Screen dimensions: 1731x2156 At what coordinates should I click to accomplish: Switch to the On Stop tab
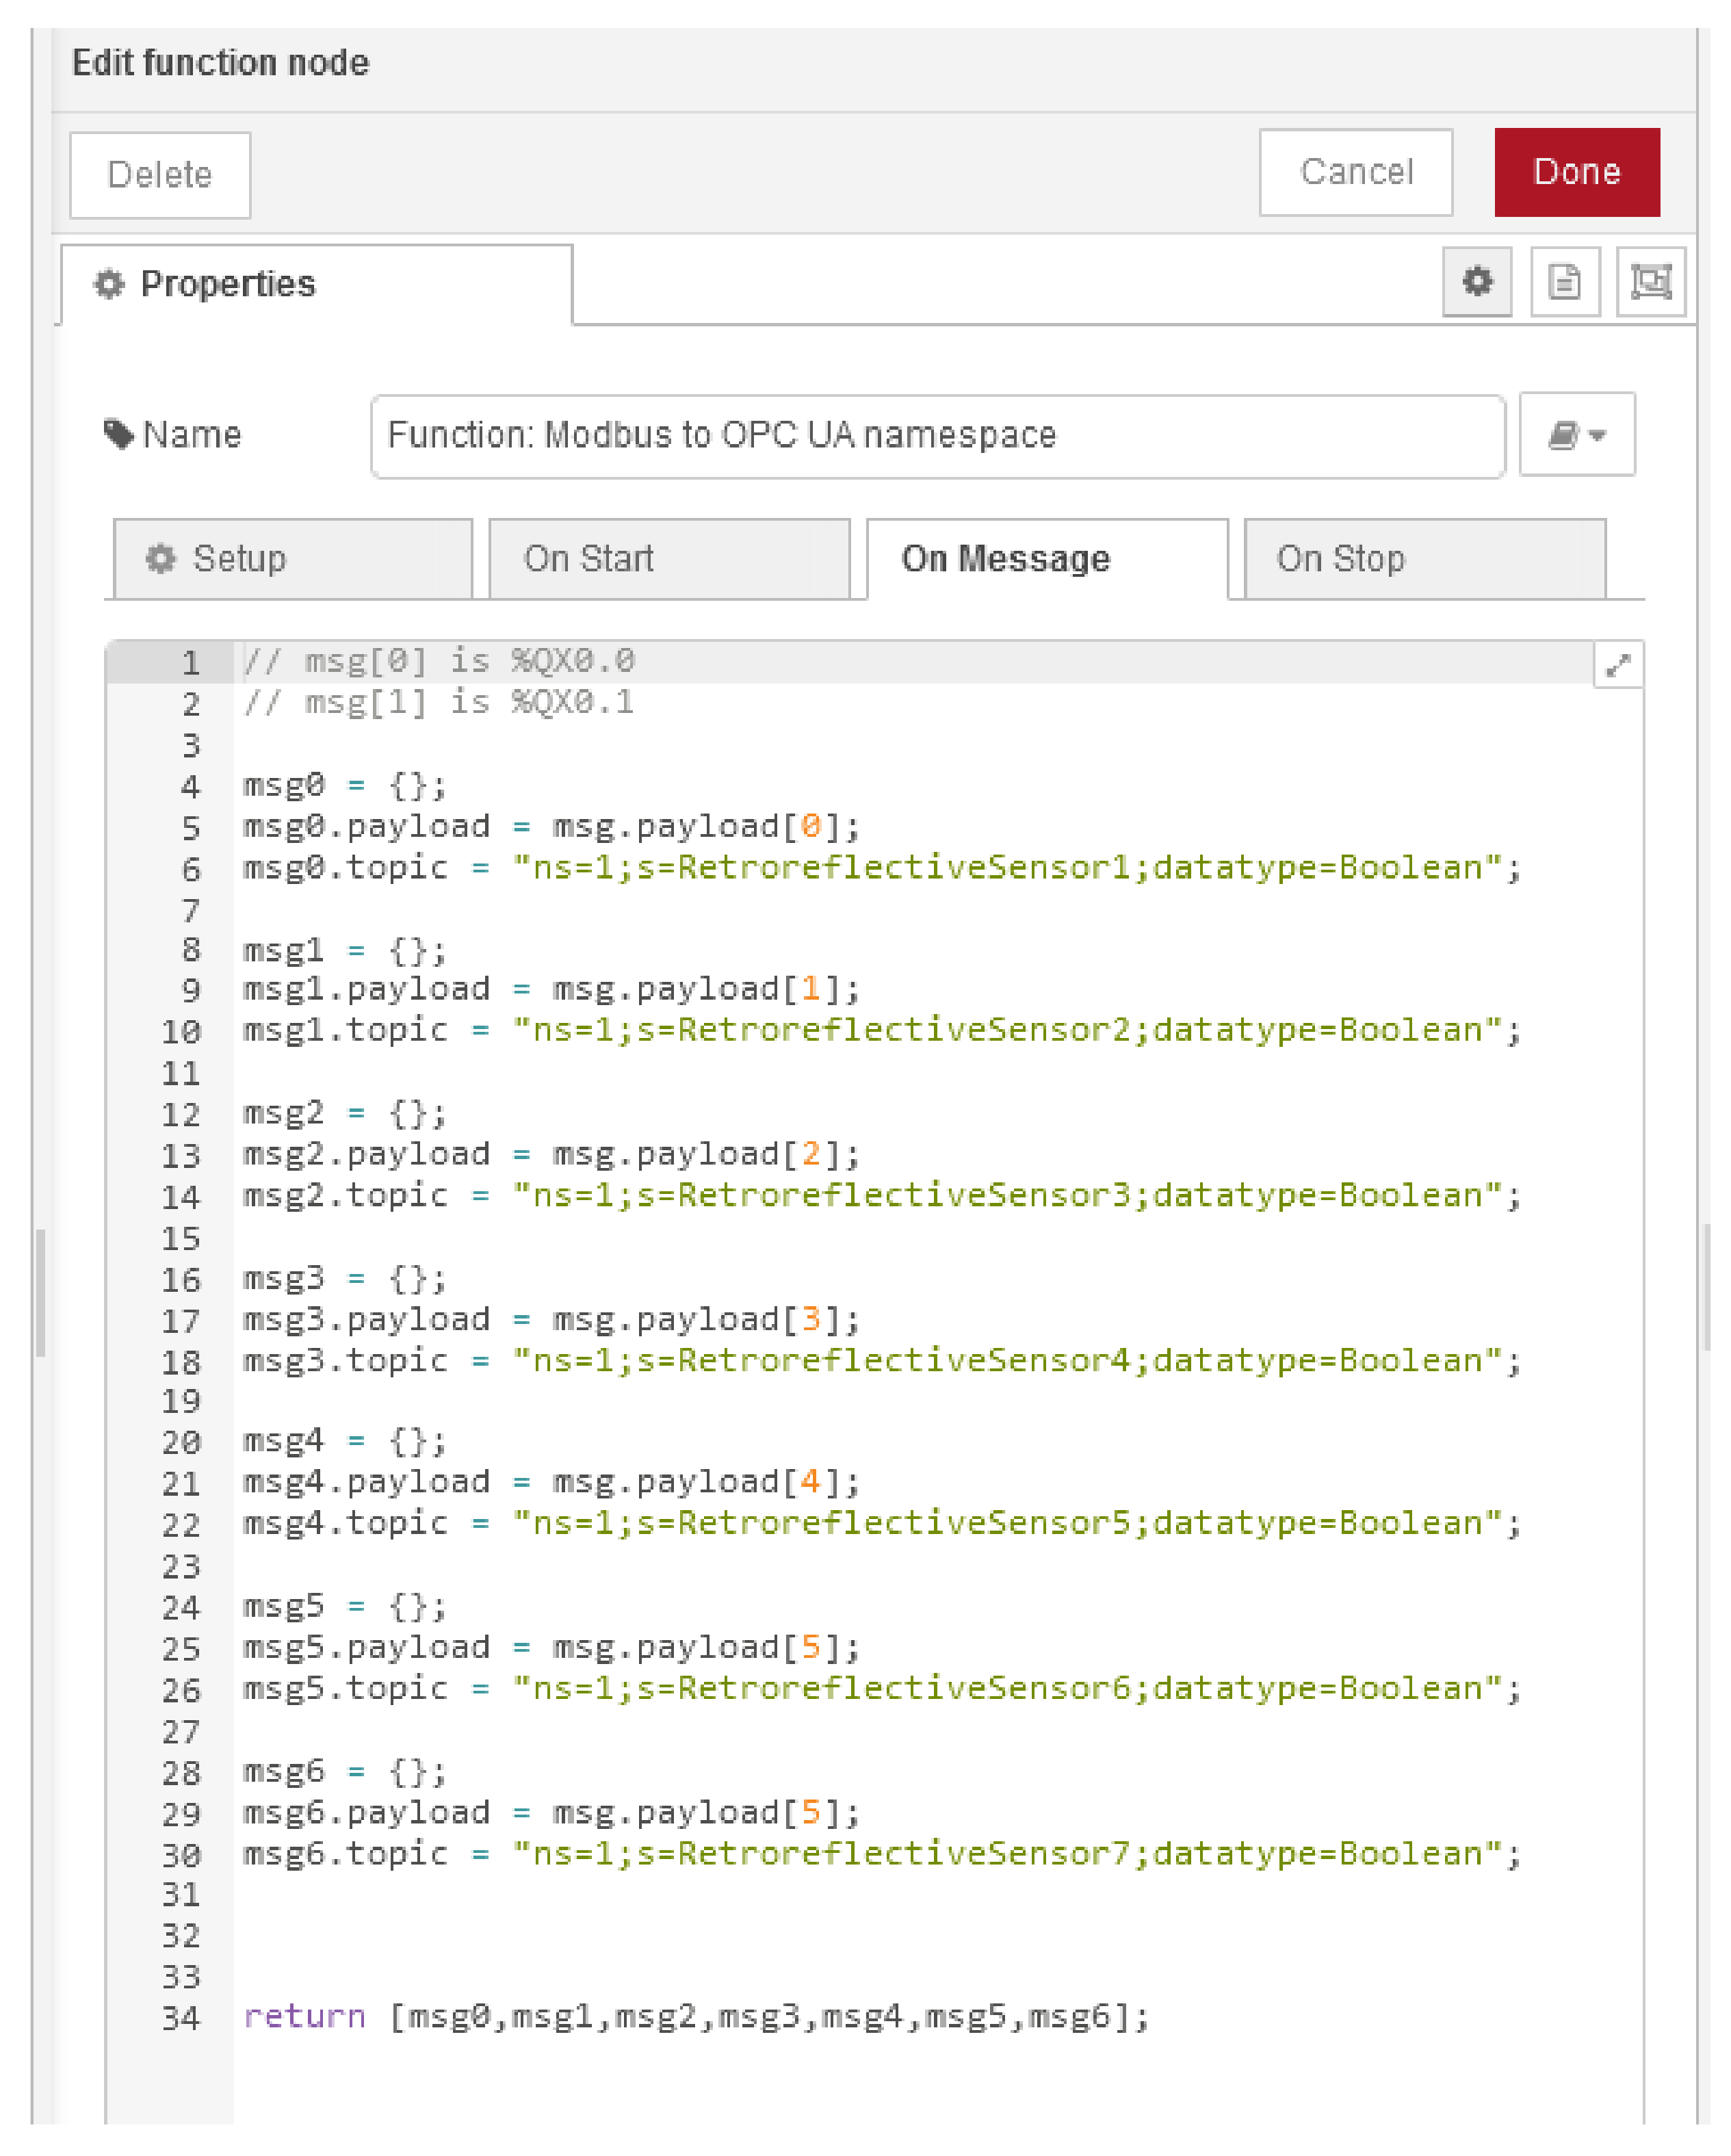(x=1425, y=559)
